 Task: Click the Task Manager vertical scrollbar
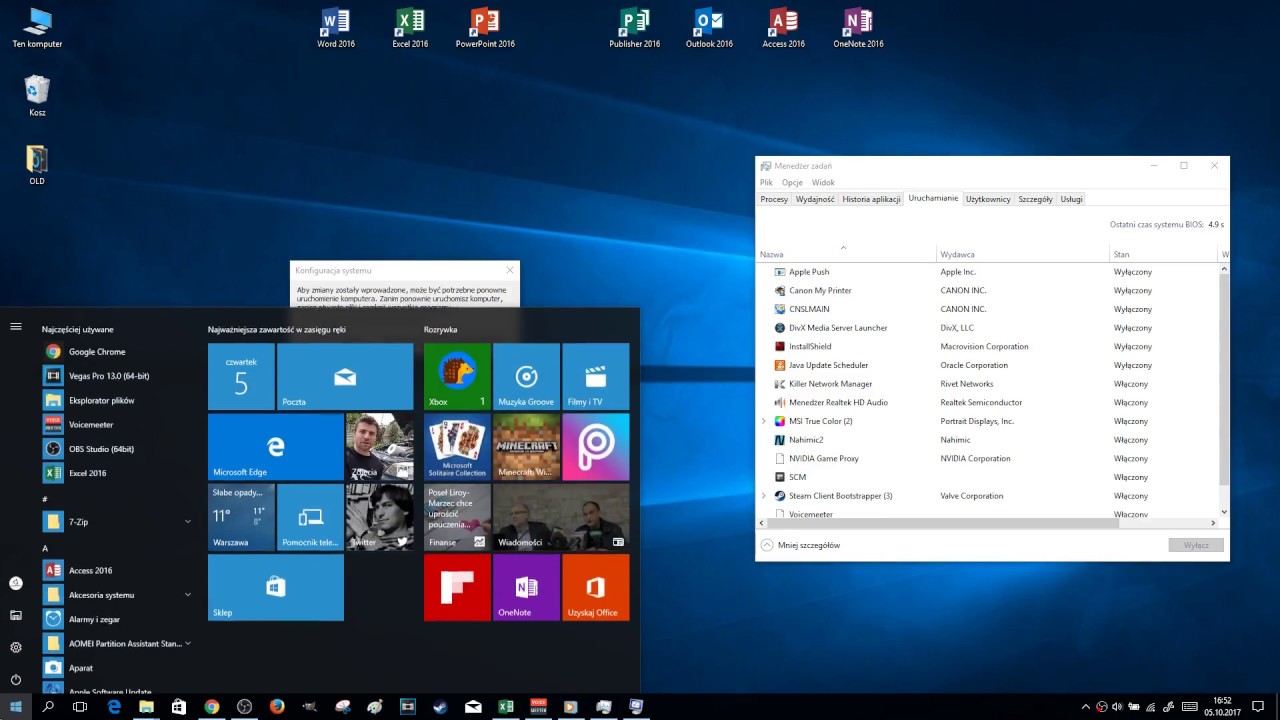tap(1224, 389)
